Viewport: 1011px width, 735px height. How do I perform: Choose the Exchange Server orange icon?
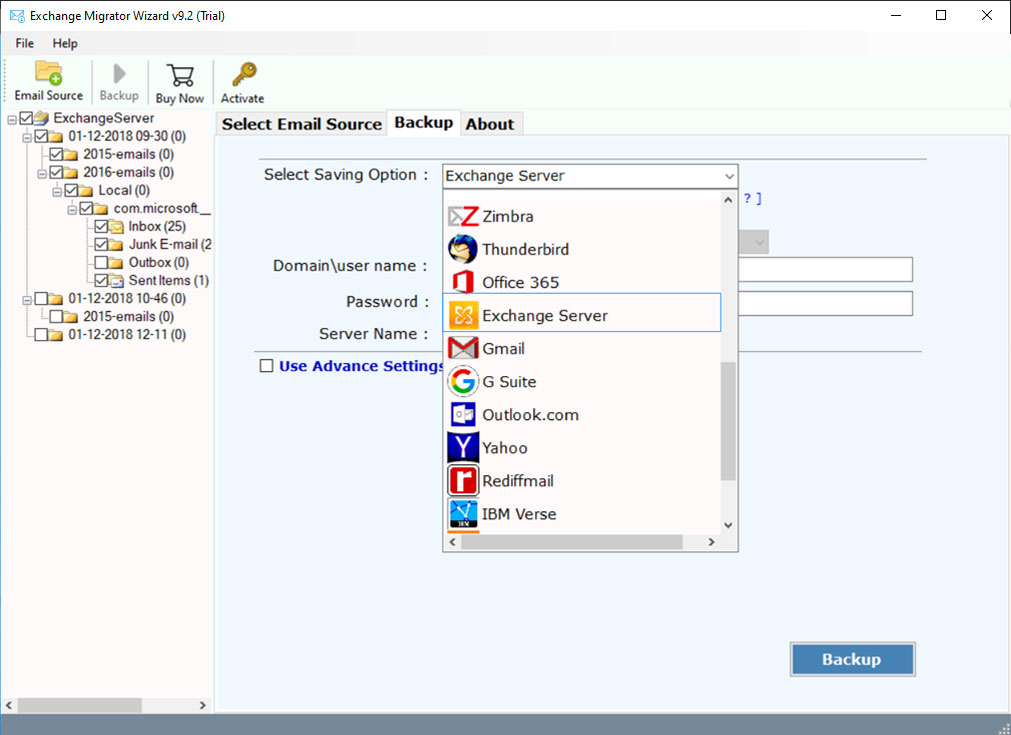pyautogui.click(x=463, y=315)
